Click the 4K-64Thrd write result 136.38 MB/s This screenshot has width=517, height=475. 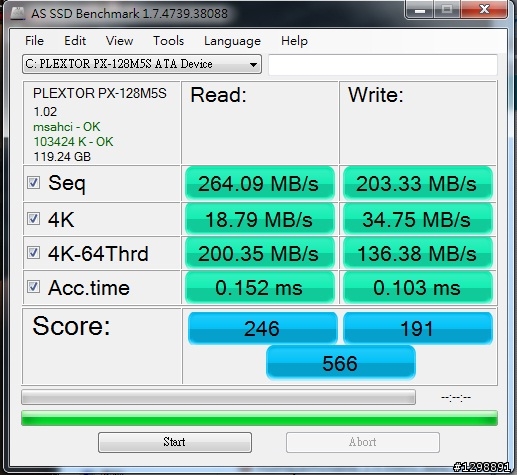(x=418, y=253)
